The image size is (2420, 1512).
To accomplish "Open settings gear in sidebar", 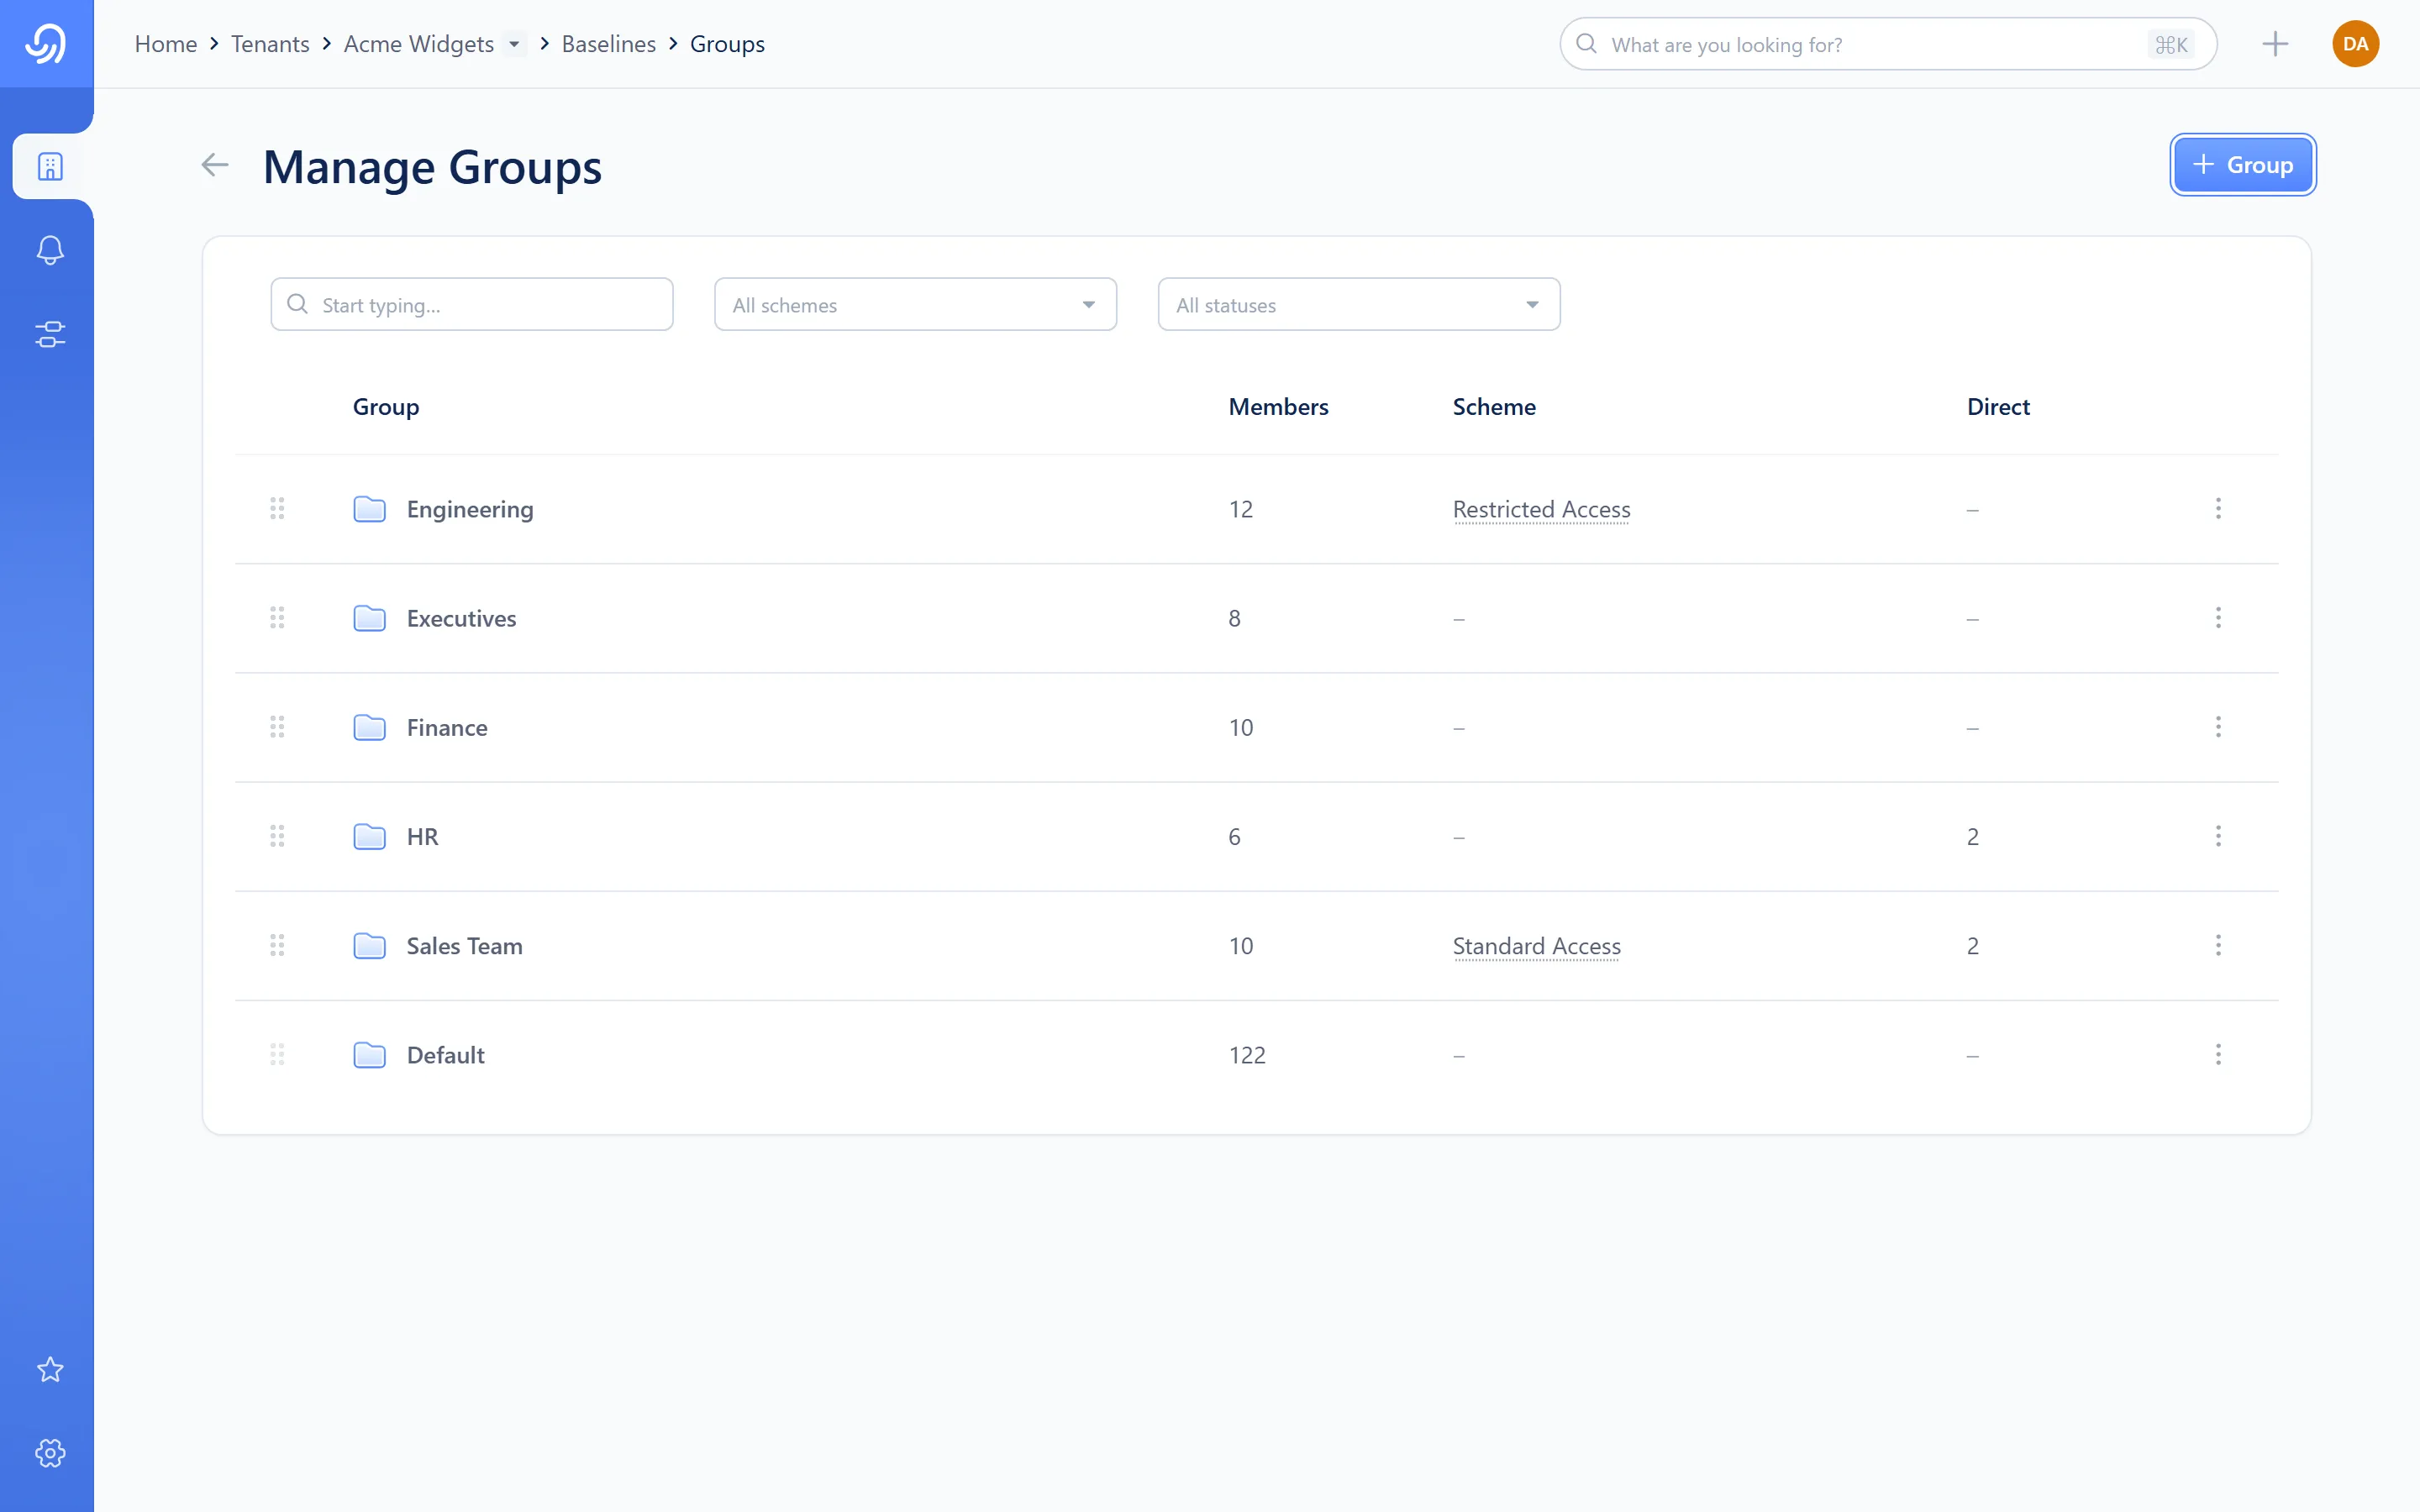I will tap(50, 1453).
